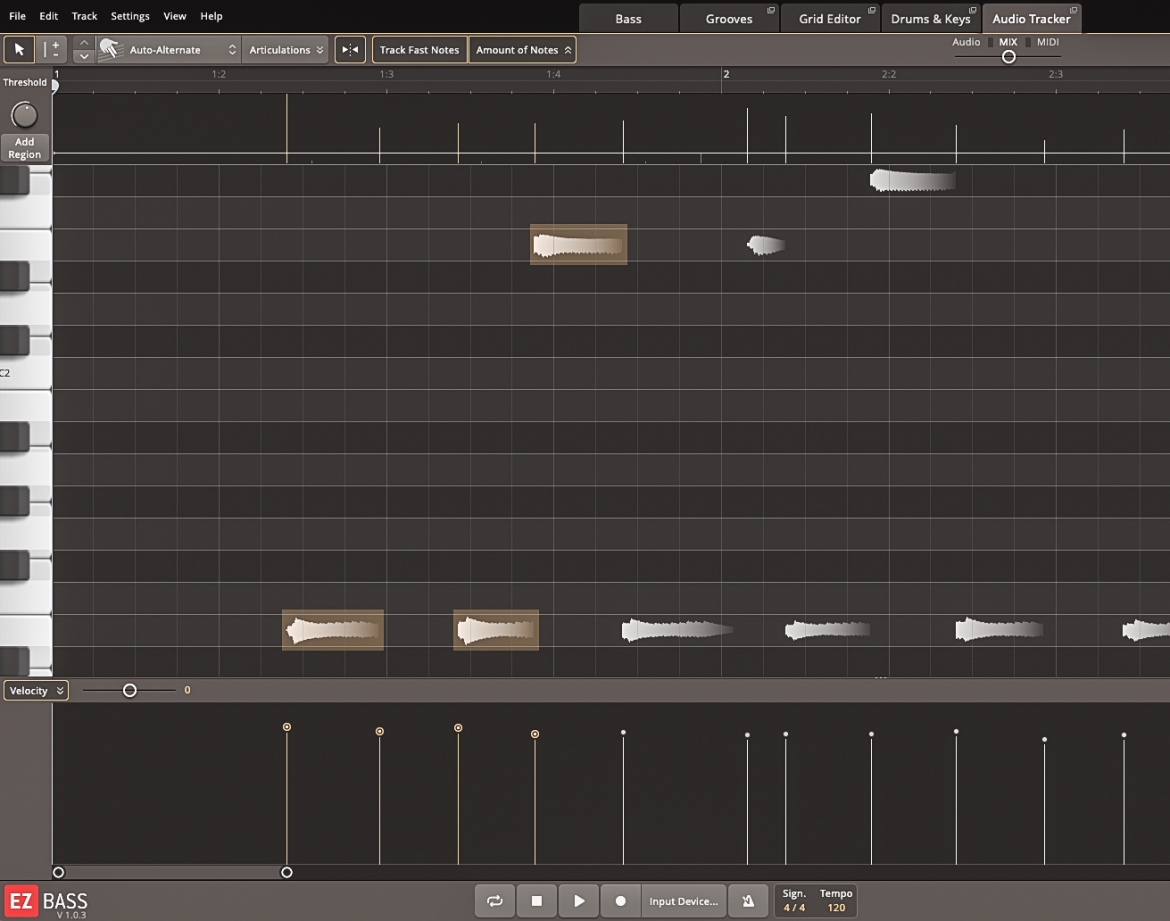Select the short note just after bar 2
Image resolution: width=1170 pixels, height=921 pixels.
pyautogui.click(x=766, y=245)
